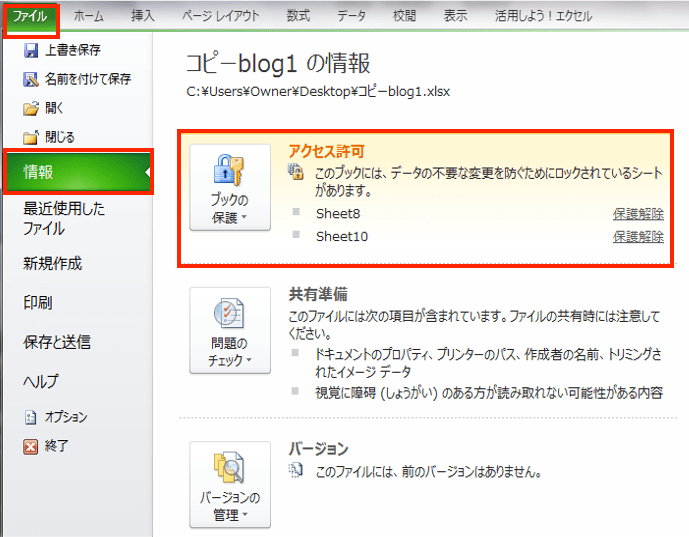This screenshot has width=689, height=537.
Task: Click the オプション document icon
Action: [x=30, y=417]
